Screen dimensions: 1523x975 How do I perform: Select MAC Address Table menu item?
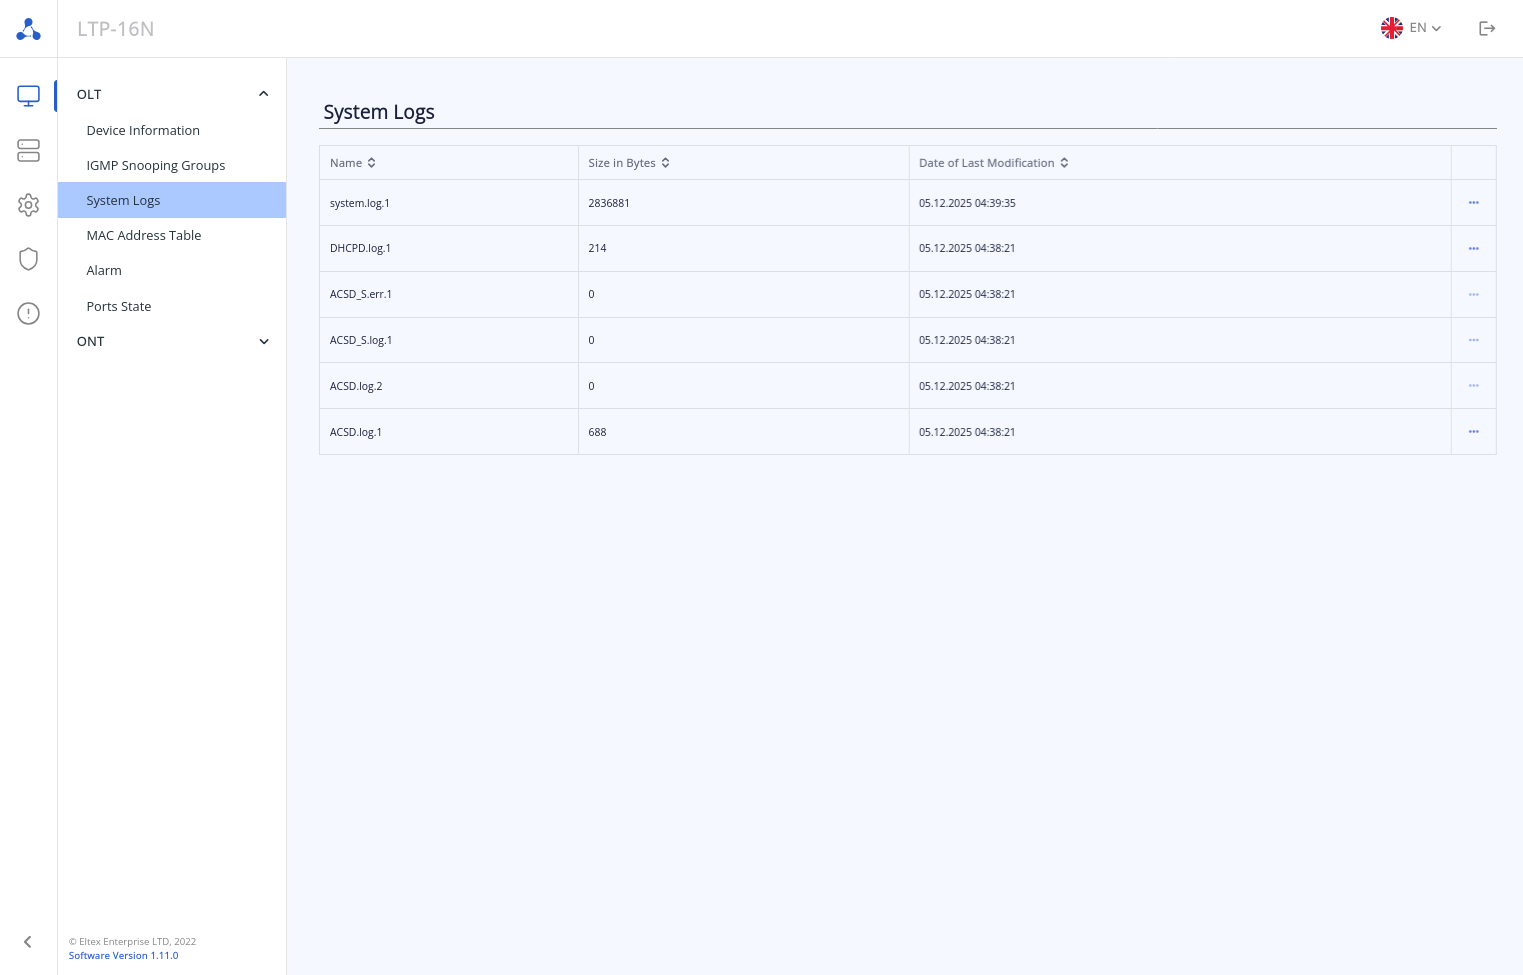pos(144,235)
